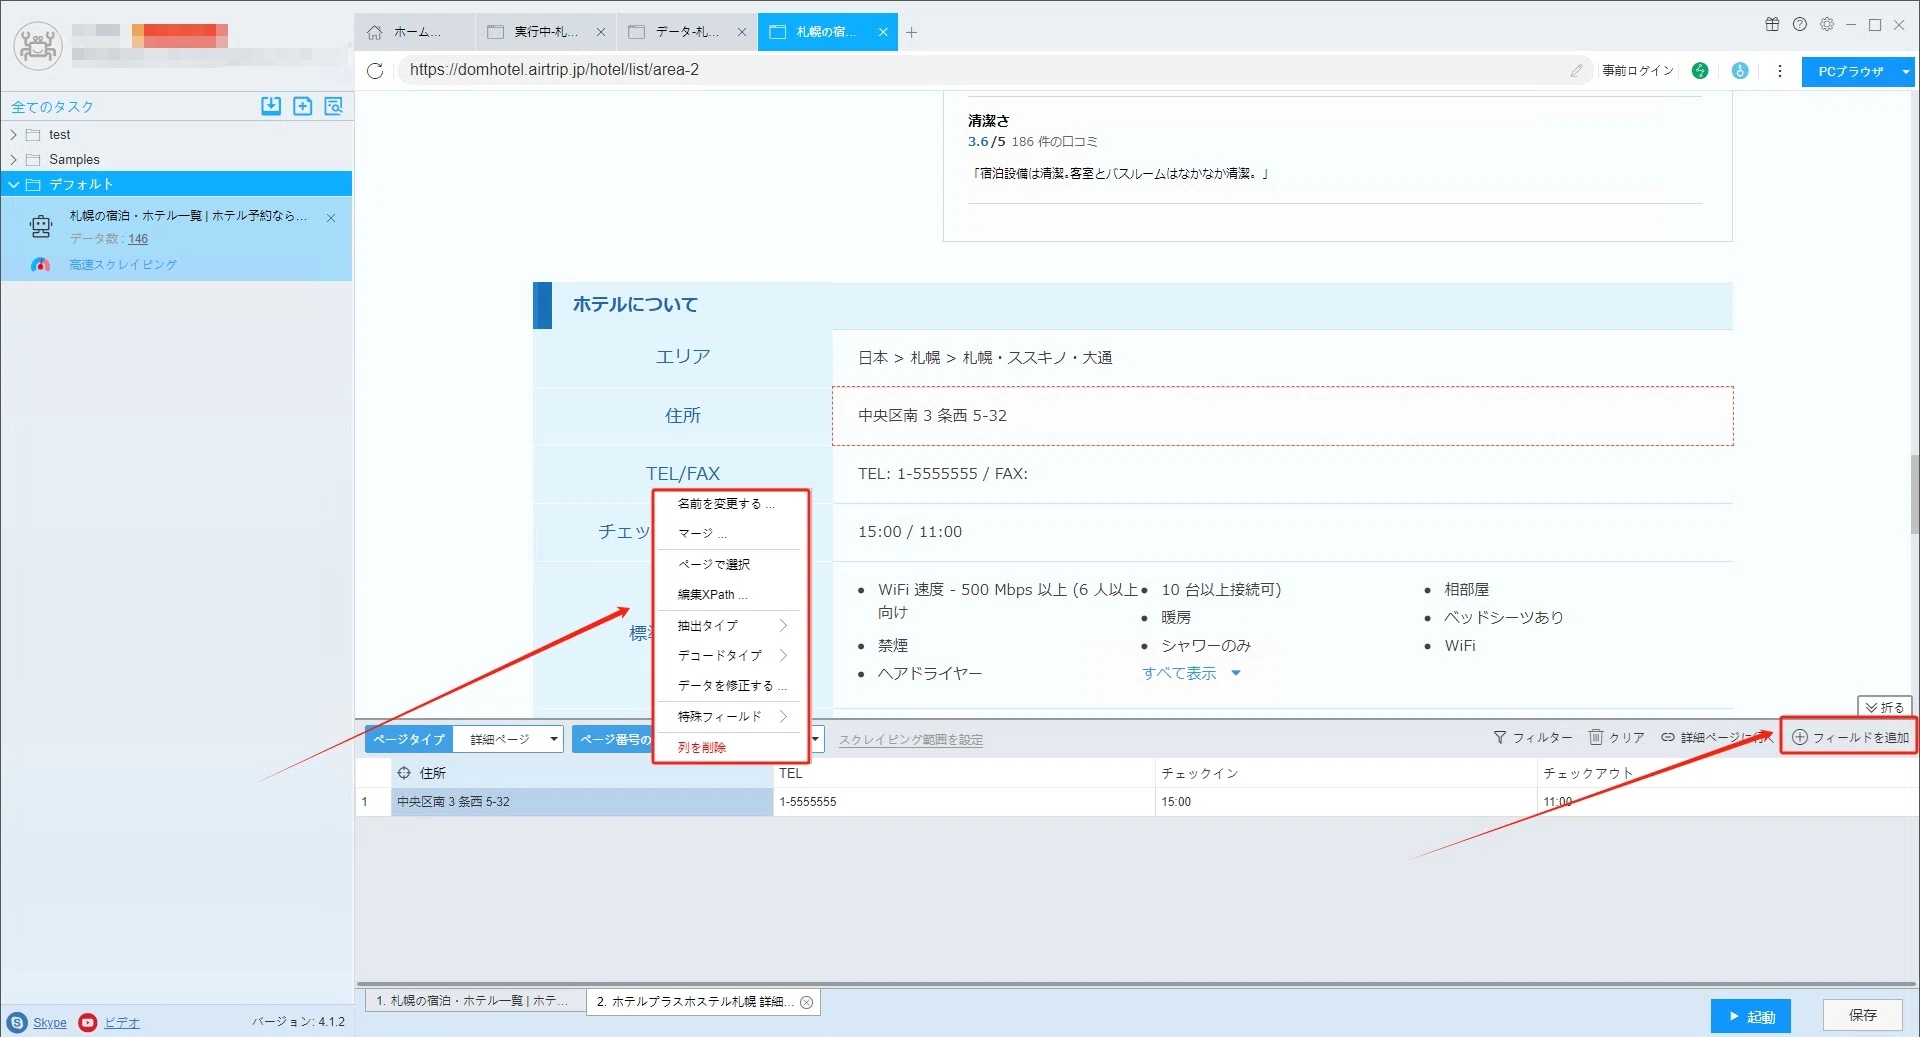Viewport: 1920px width, 1037px height.
Task: Click the search tasks icon in sidebar
Action: pyautogui.click(x=334, y=106)
